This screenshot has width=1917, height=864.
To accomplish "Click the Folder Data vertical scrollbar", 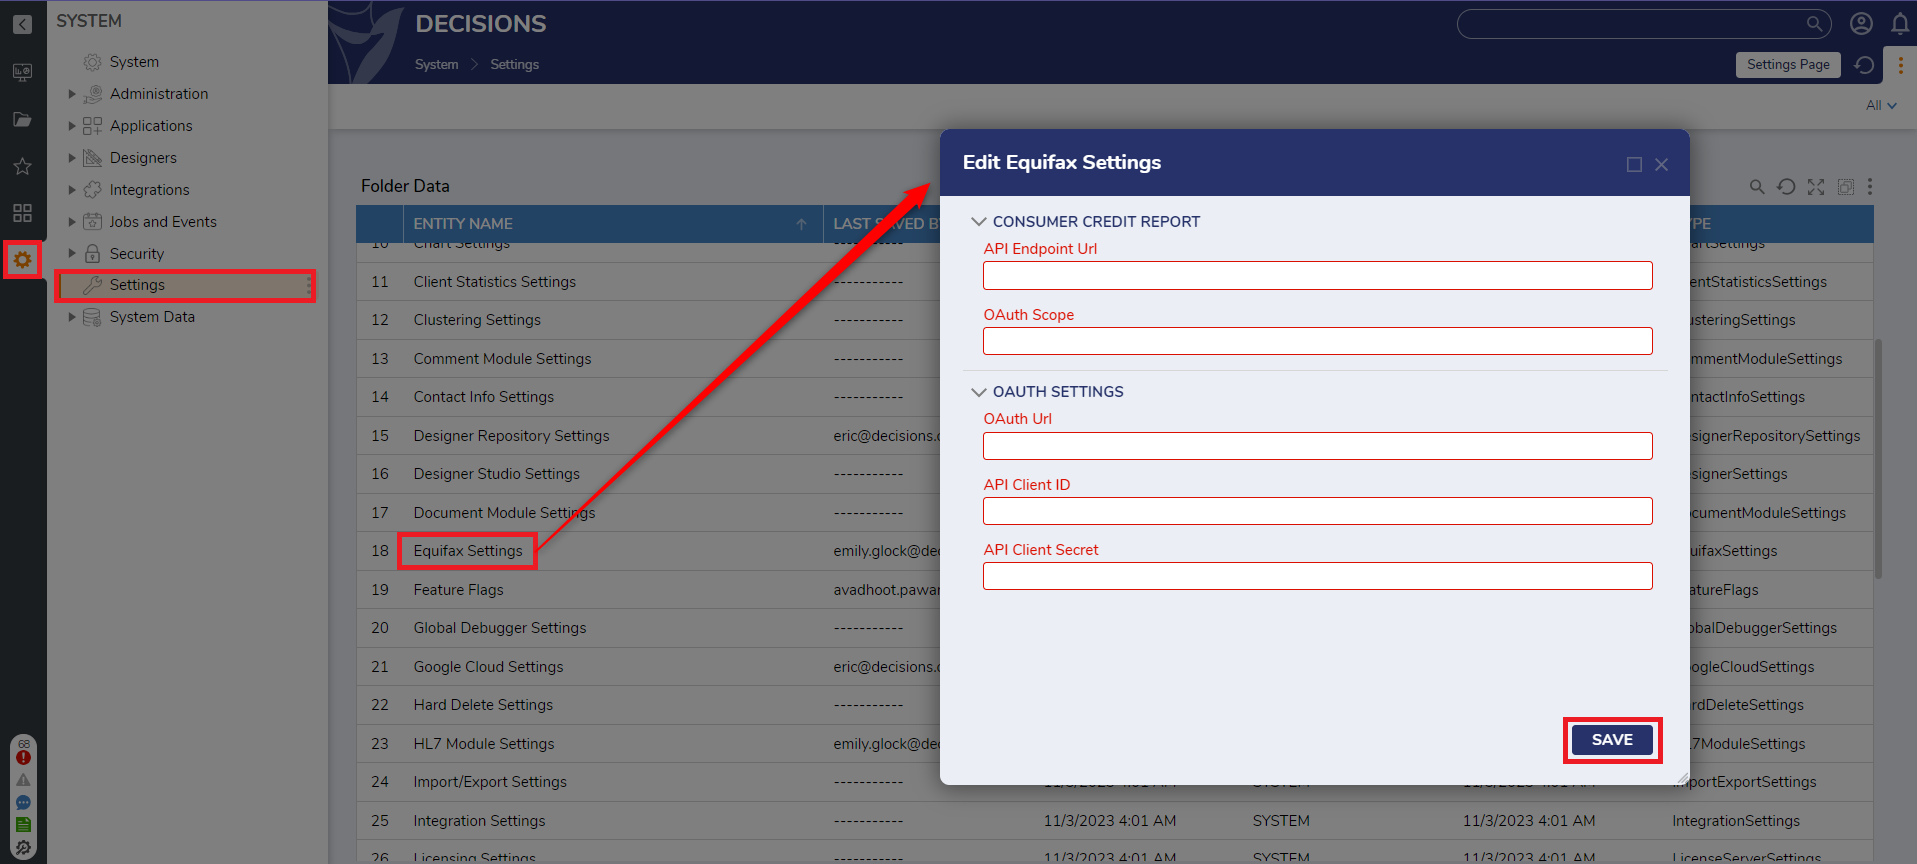I will point(1878,458).
